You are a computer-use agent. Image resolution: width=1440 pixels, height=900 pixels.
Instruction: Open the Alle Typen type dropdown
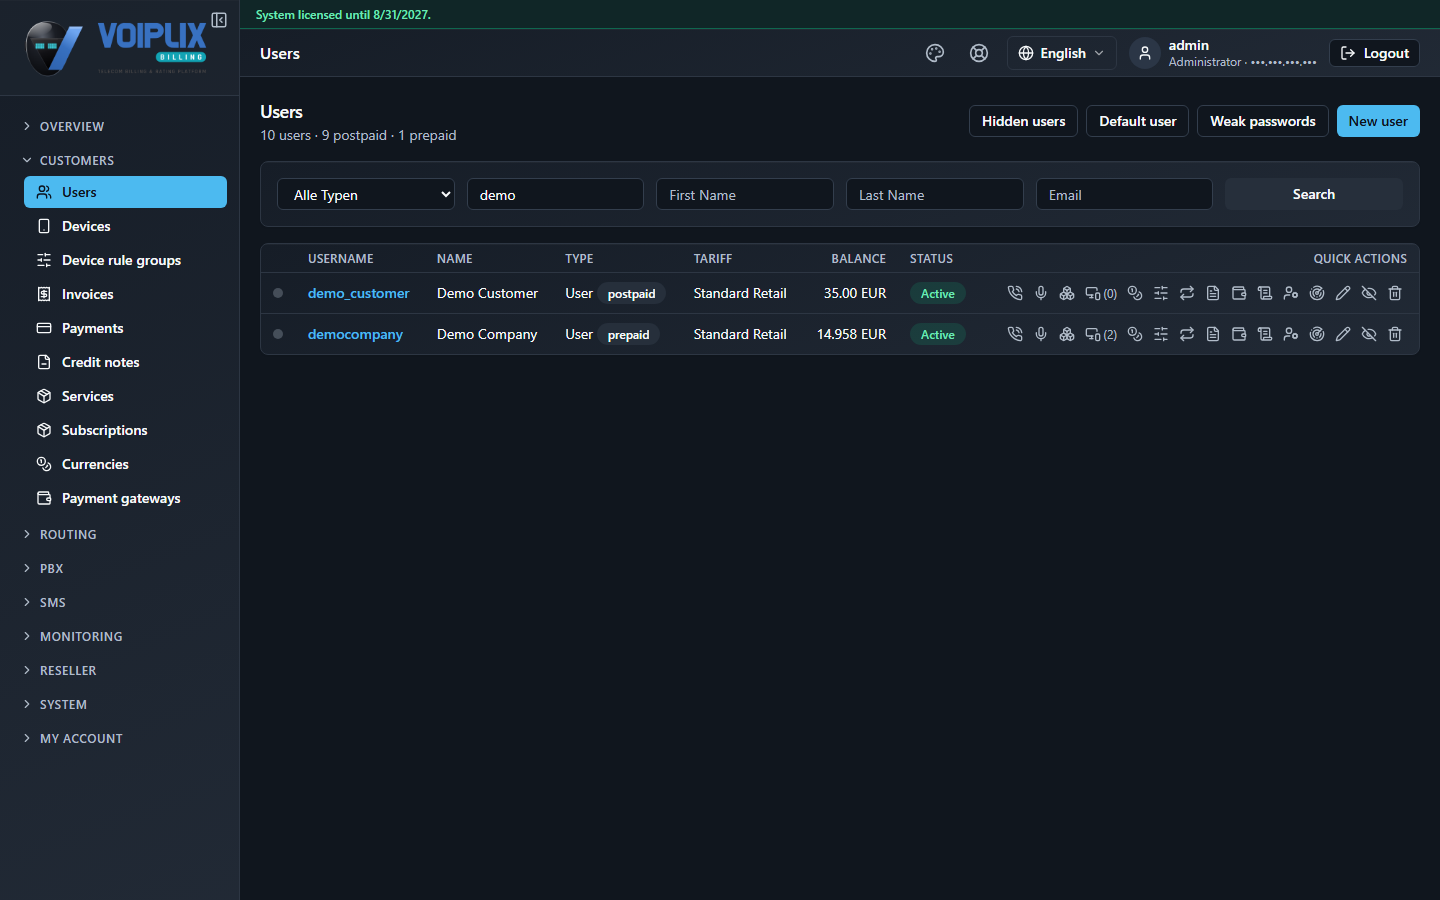click(x=366, y=195)
